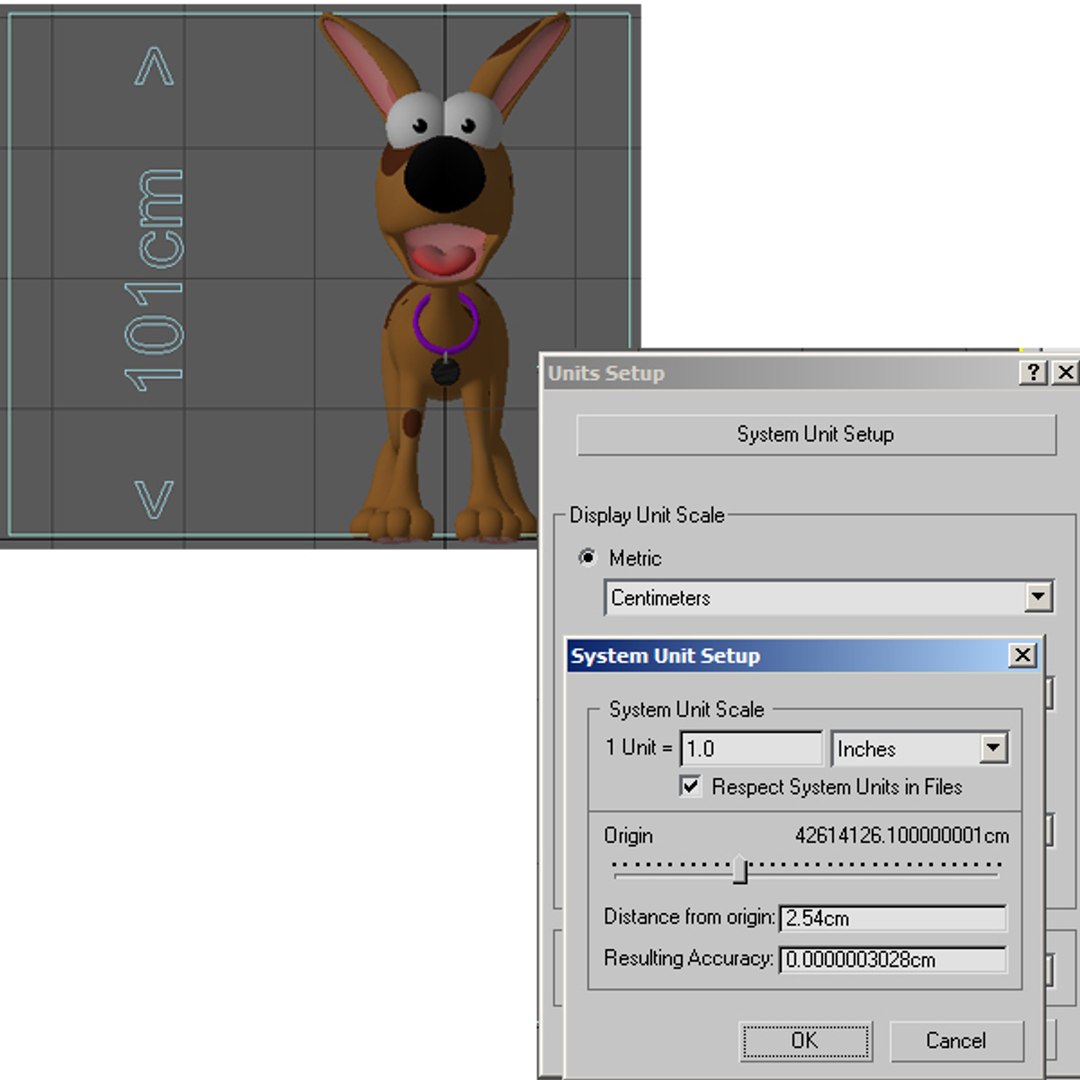Click Cancel in System Unit Setup
This screenshot has height=1080, width=1080.
(956, 1041)
